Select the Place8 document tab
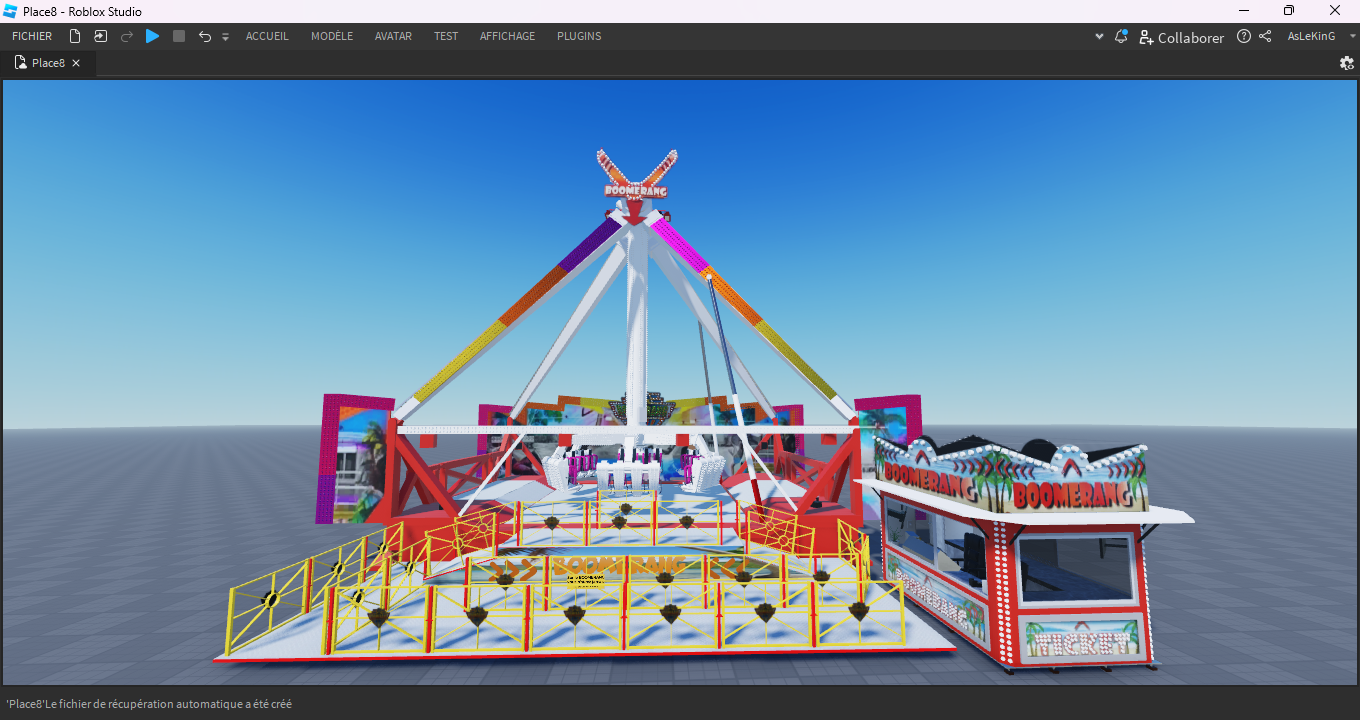Image resolution: width=1360 pixels, height=720 pixels. tap(48, 63)
